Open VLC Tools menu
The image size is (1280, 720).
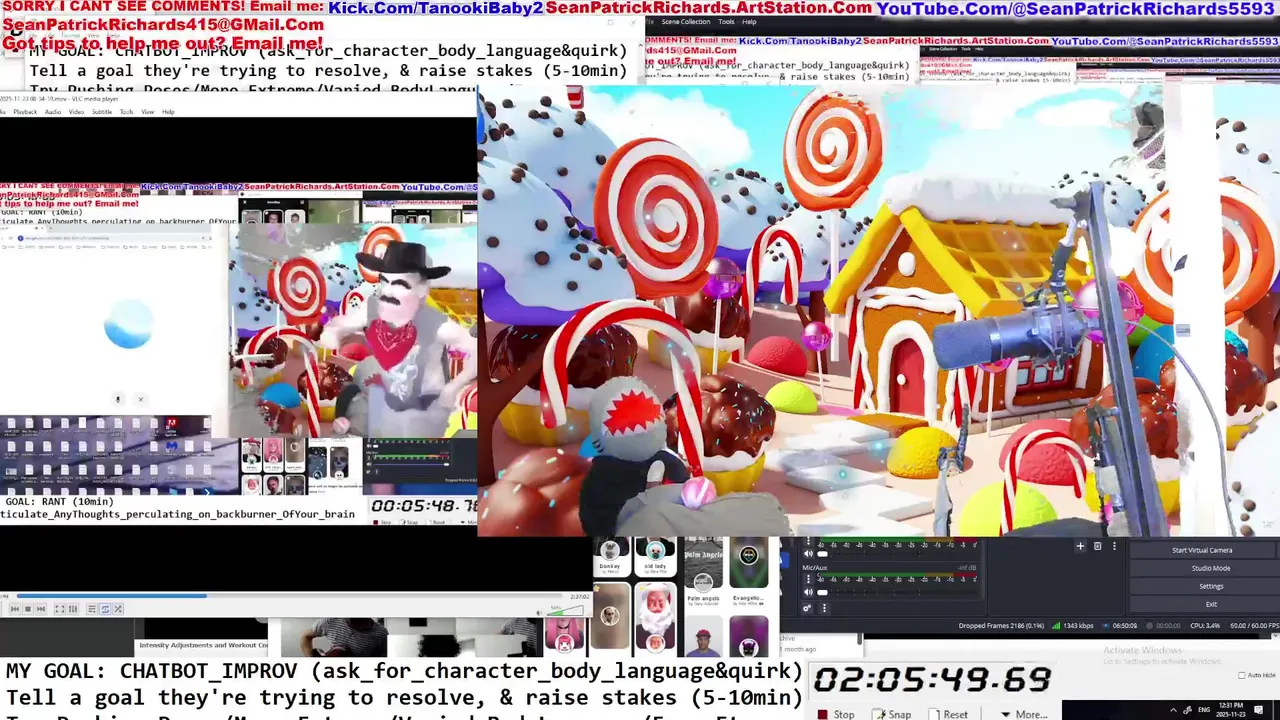coord(127,112)
